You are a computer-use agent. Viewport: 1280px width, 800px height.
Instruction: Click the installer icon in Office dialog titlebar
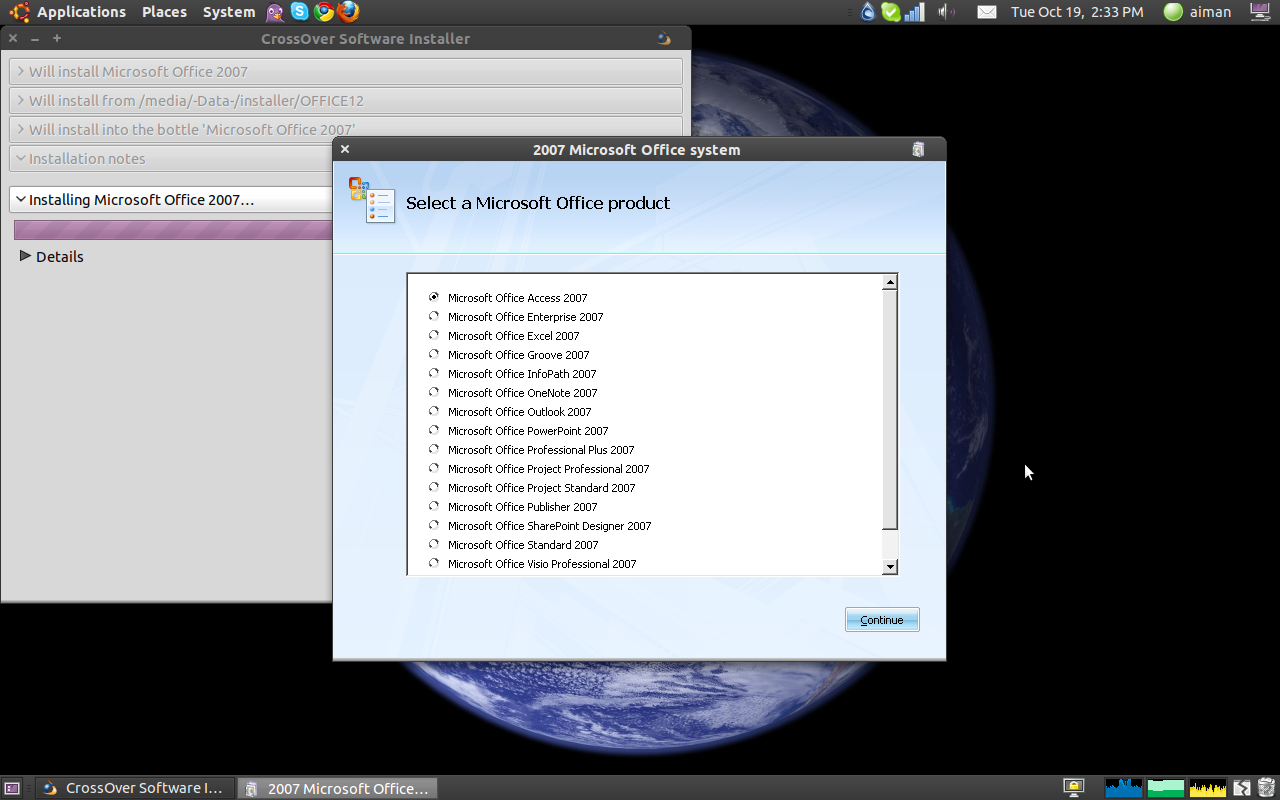(x=919, y=149)
